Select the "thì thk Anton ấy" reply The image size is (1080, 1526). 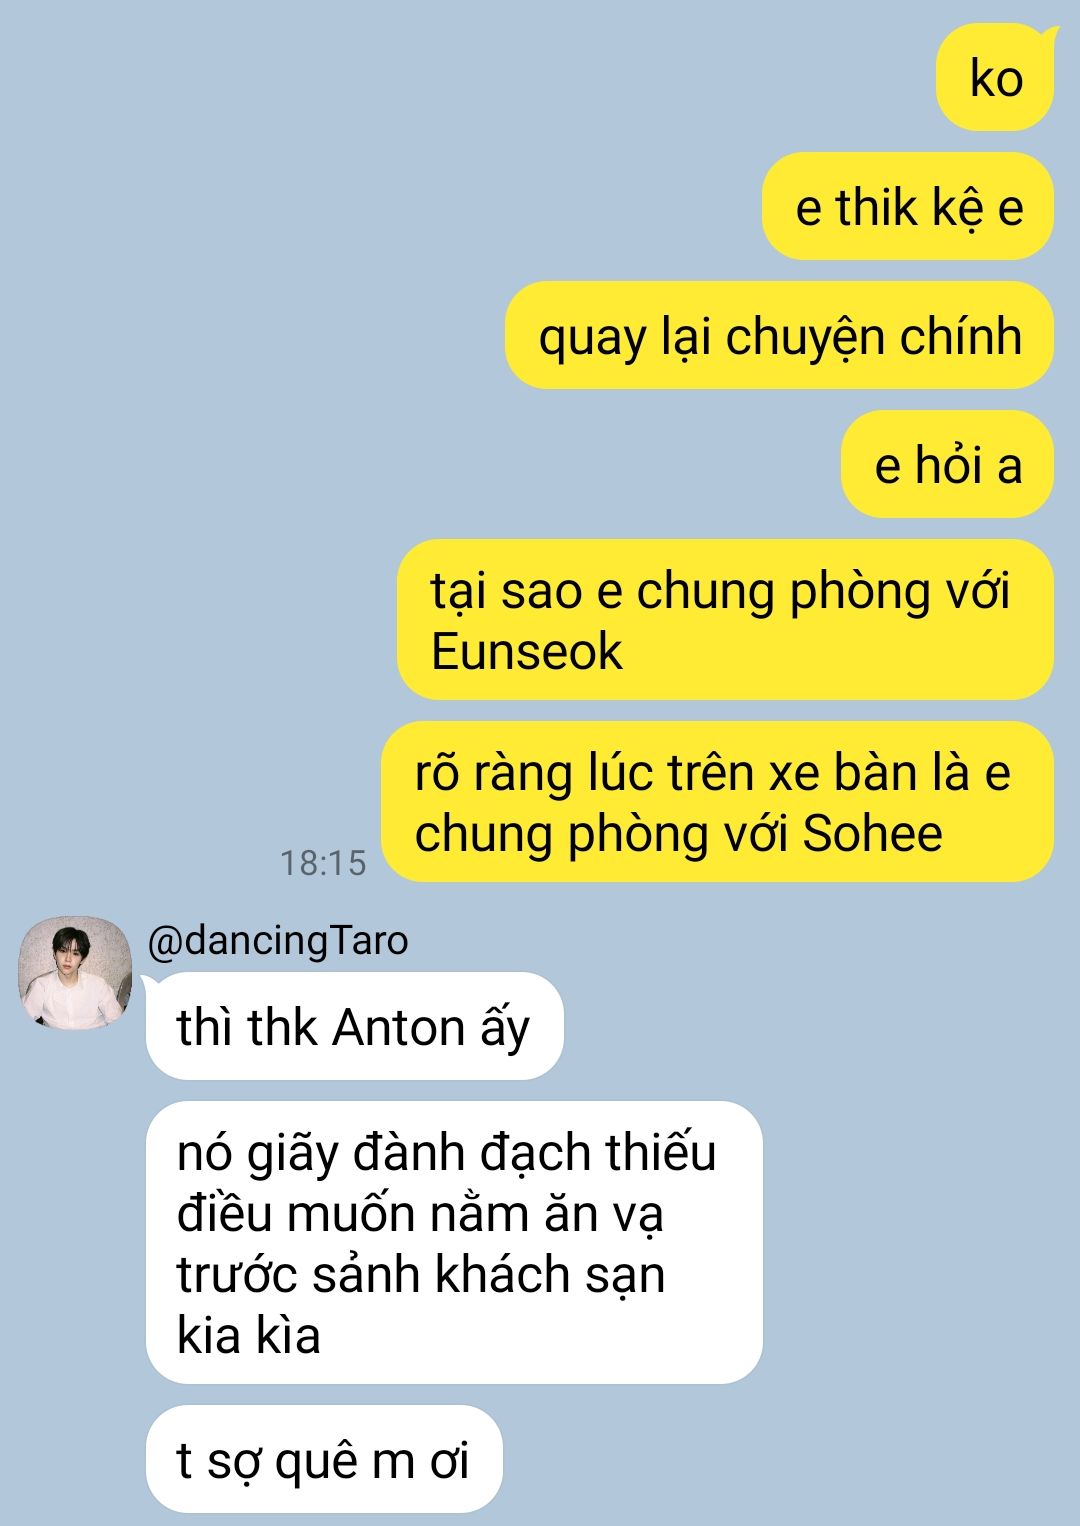click(355, 1027)
